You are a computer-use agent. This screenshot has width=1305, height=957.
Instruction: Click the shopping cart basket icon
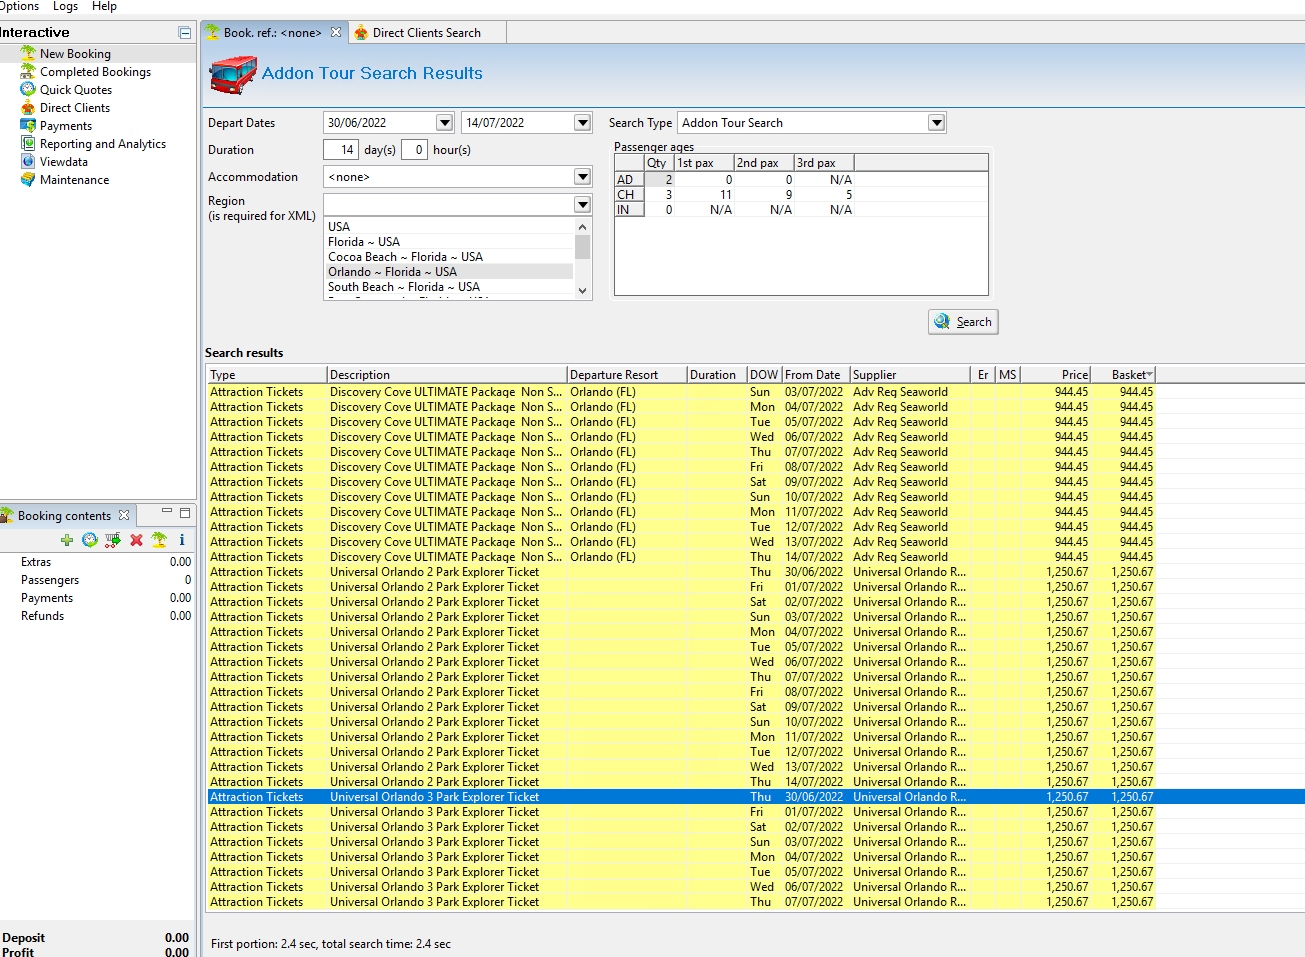tap(113, 540)
